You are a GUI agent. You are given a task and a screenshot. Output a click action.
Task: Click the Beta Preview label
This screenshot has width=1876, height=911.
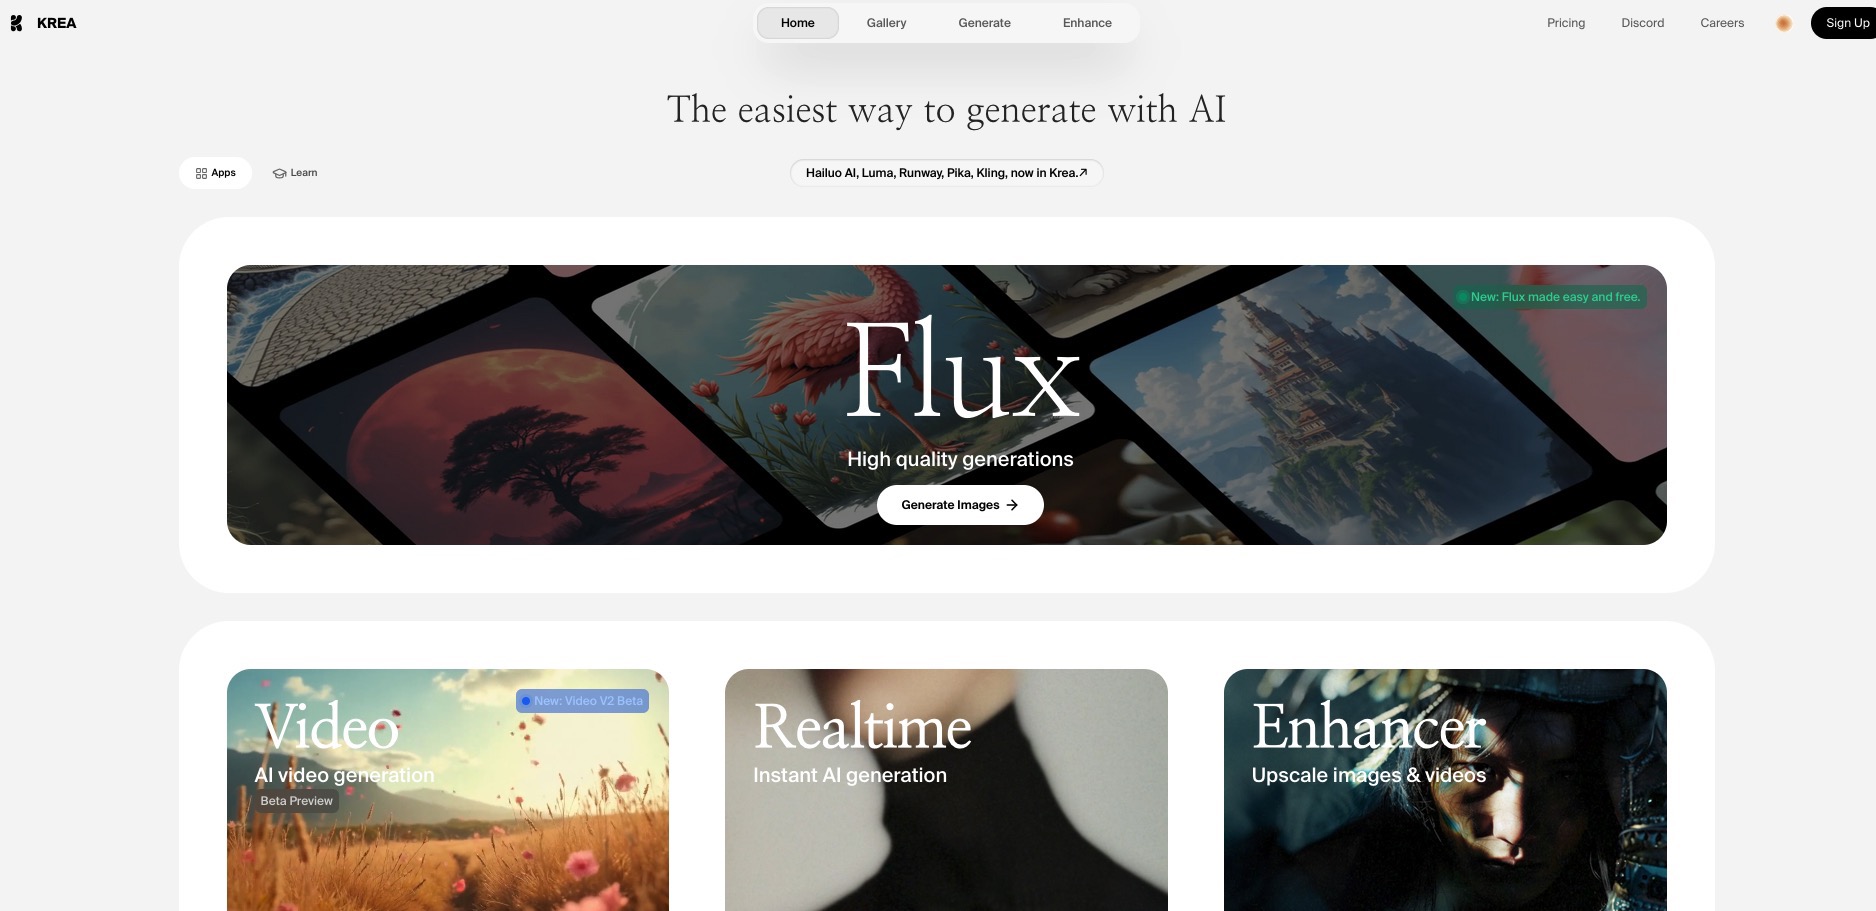pos(296,801)
